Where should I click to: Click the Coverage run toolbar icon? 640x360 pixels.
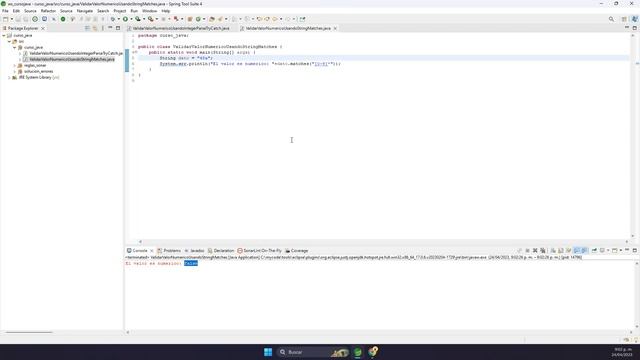coord(138,19)
